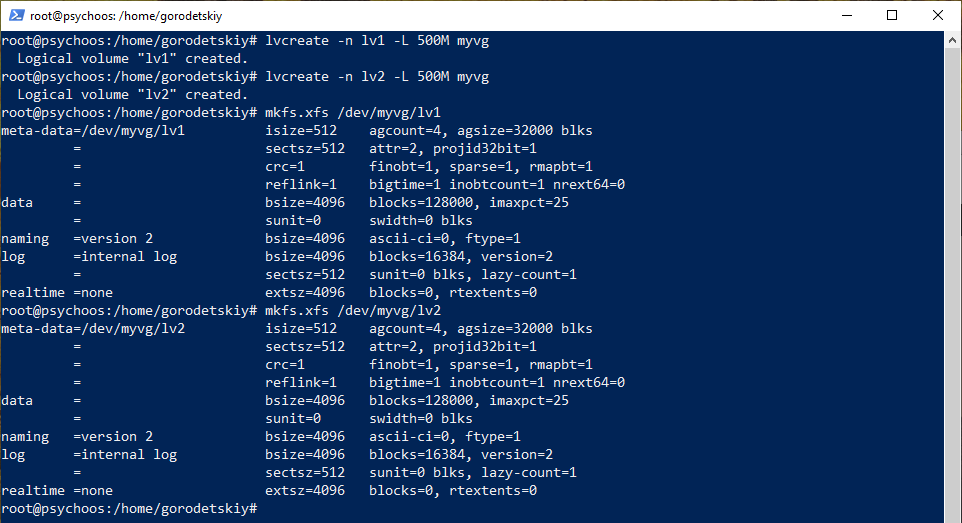
Task: Minimize the terminal window
Action: tap(847, 15)
